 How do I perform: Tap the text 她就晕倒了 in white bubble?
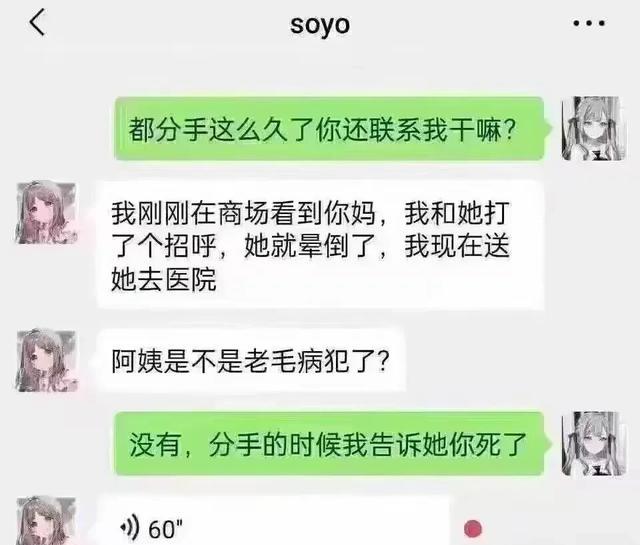click(x=309, y=246)
